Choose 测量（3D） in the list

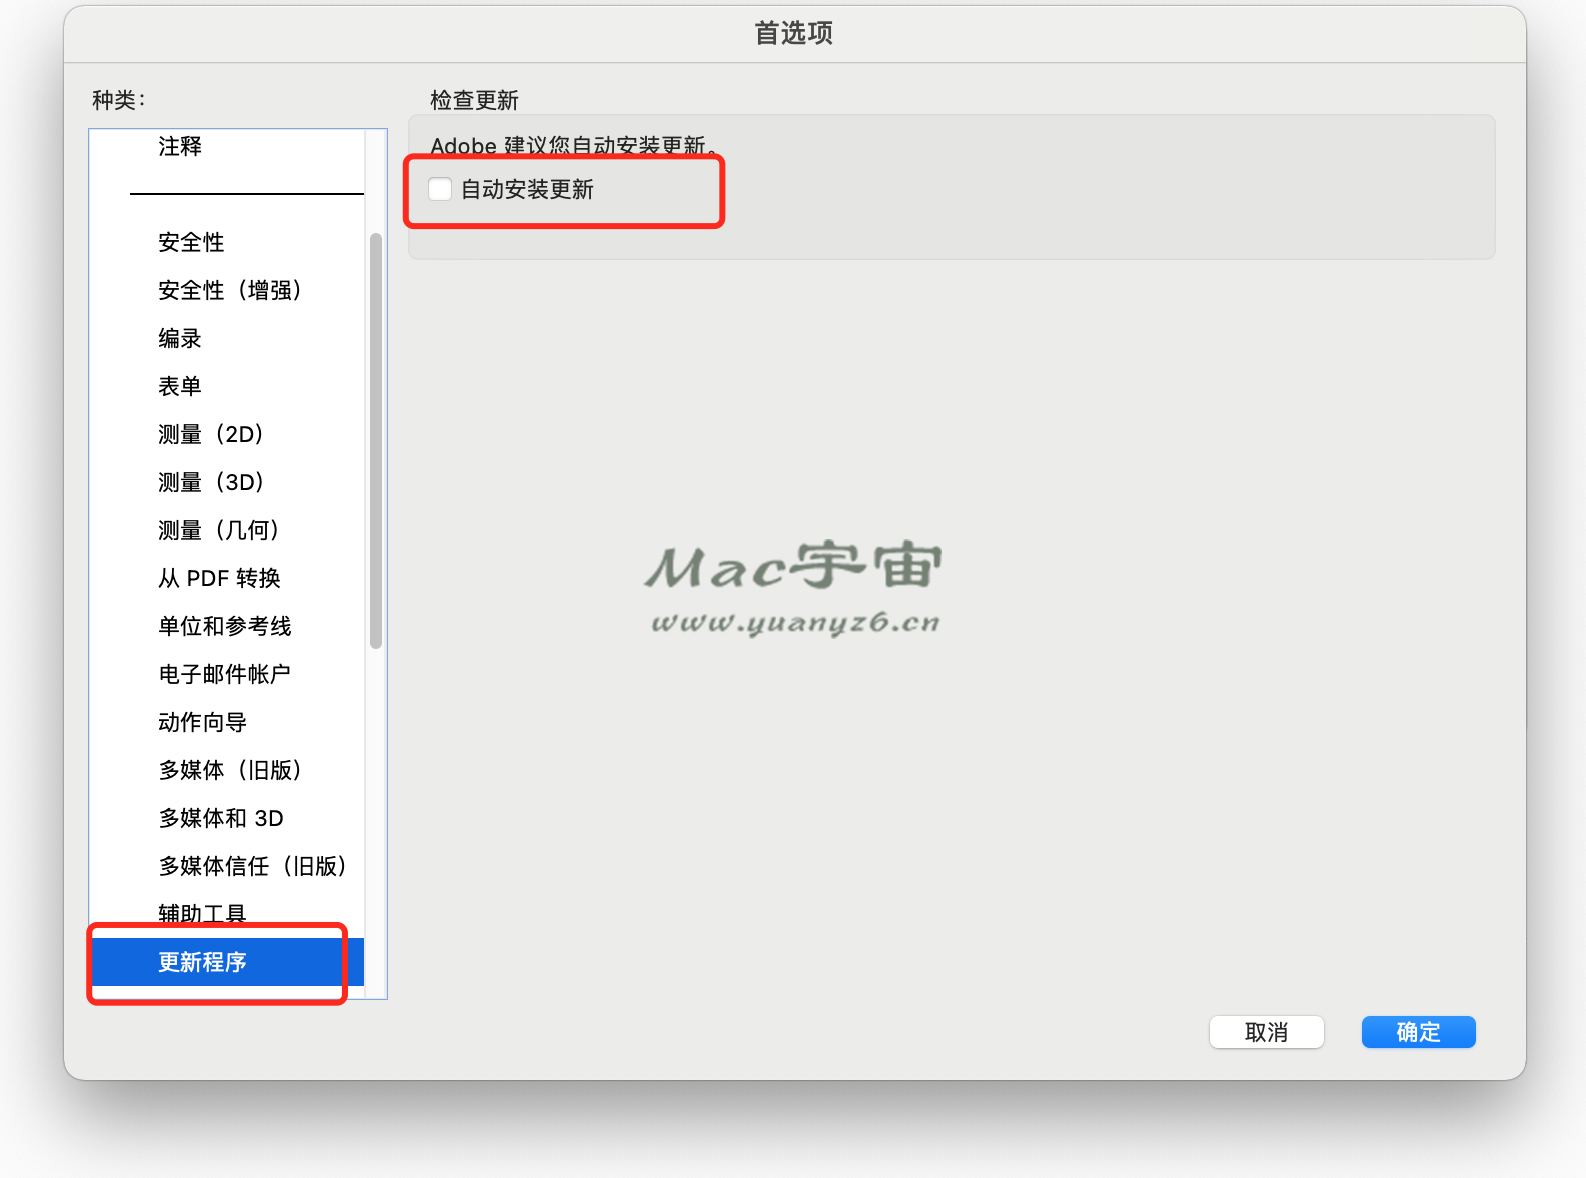pyautogui.click(x=210, y=482)
